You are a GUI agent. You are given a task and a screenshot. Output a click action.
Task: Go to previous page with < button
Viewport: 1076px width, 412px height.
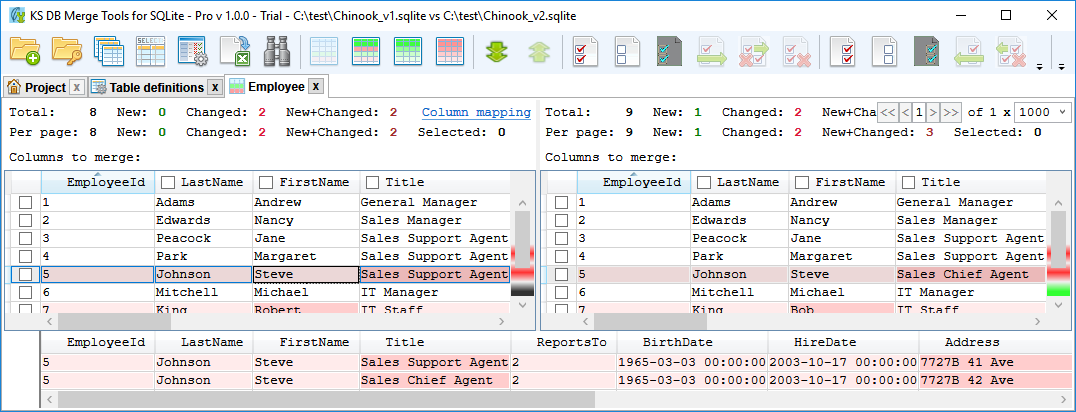click(x=905, y=112)
